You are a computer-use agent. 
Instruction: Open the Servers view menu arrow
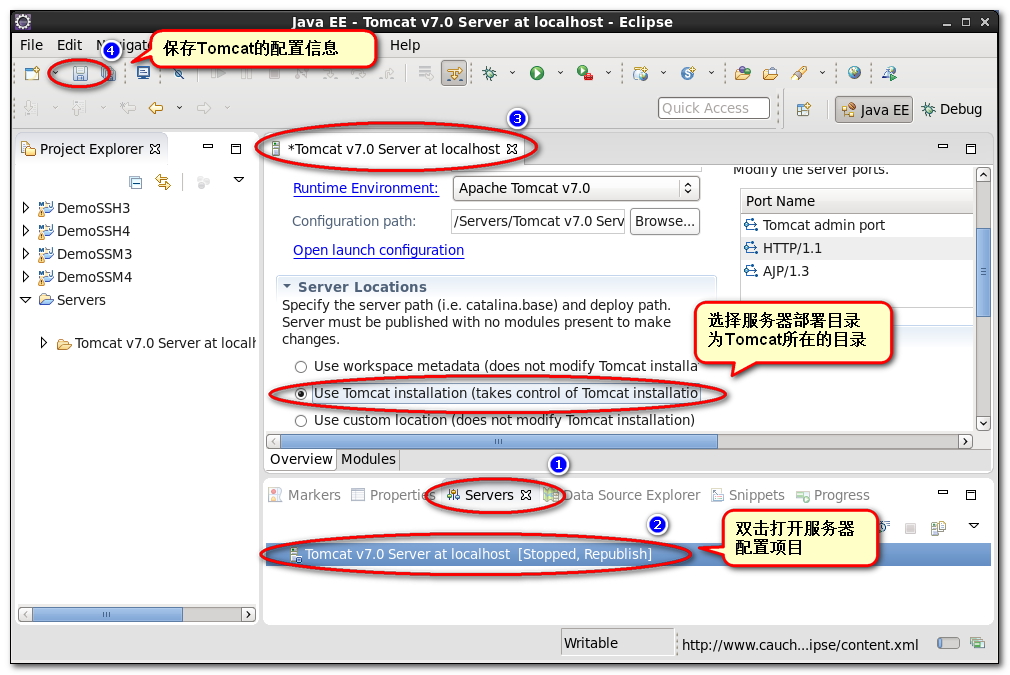(974, 526)
